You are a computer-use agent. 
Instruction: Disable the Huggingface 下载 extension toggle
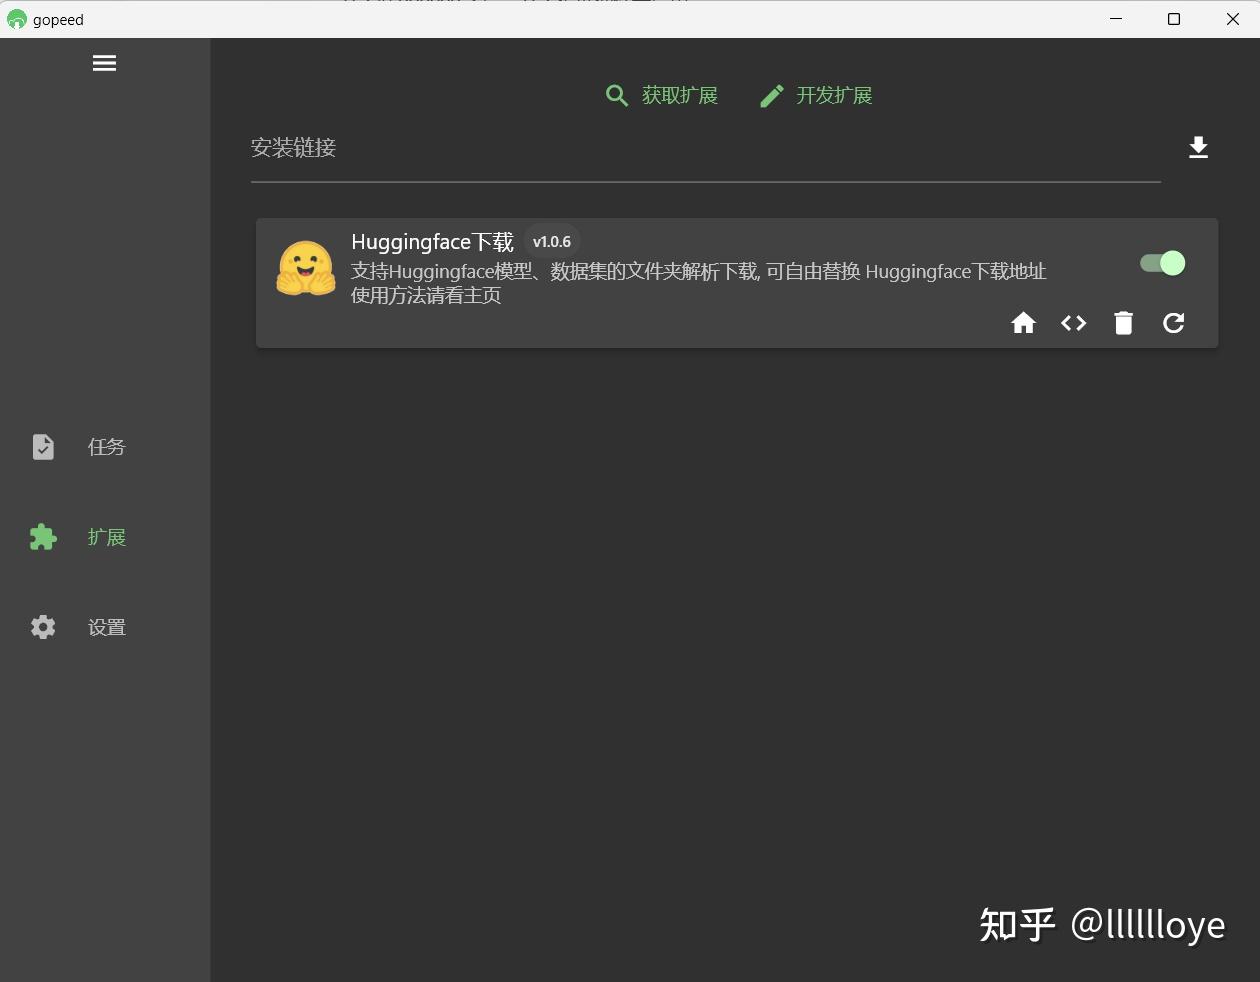tap(1161, 263)
